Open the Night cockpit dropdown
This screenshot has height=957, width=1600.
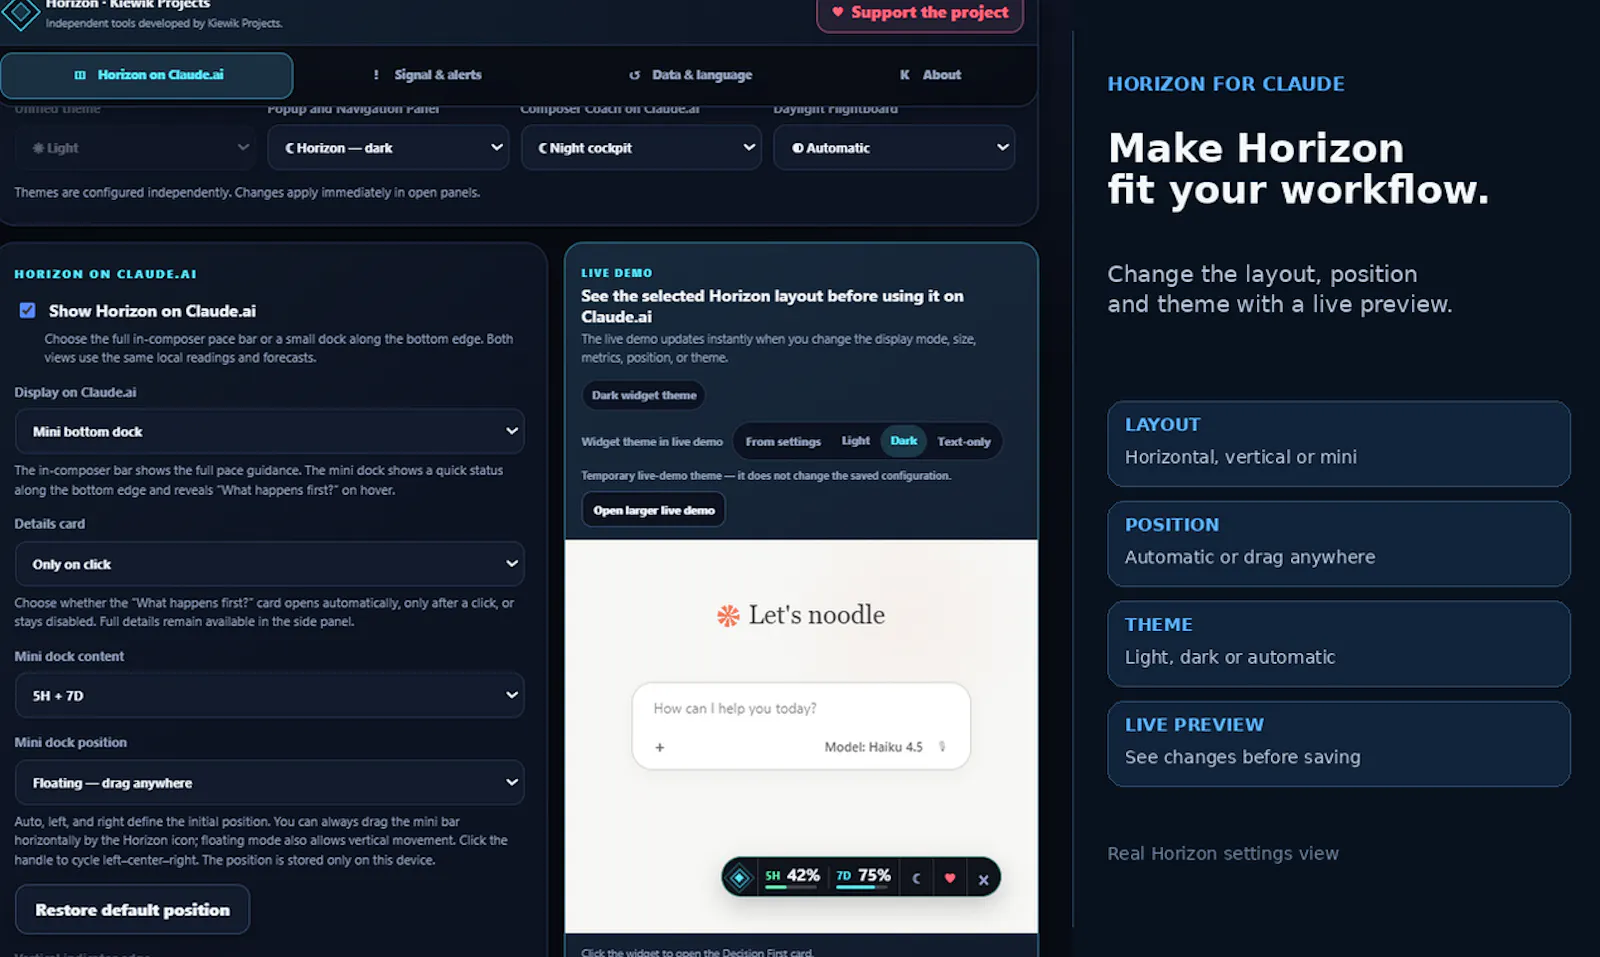click(641, 147)
